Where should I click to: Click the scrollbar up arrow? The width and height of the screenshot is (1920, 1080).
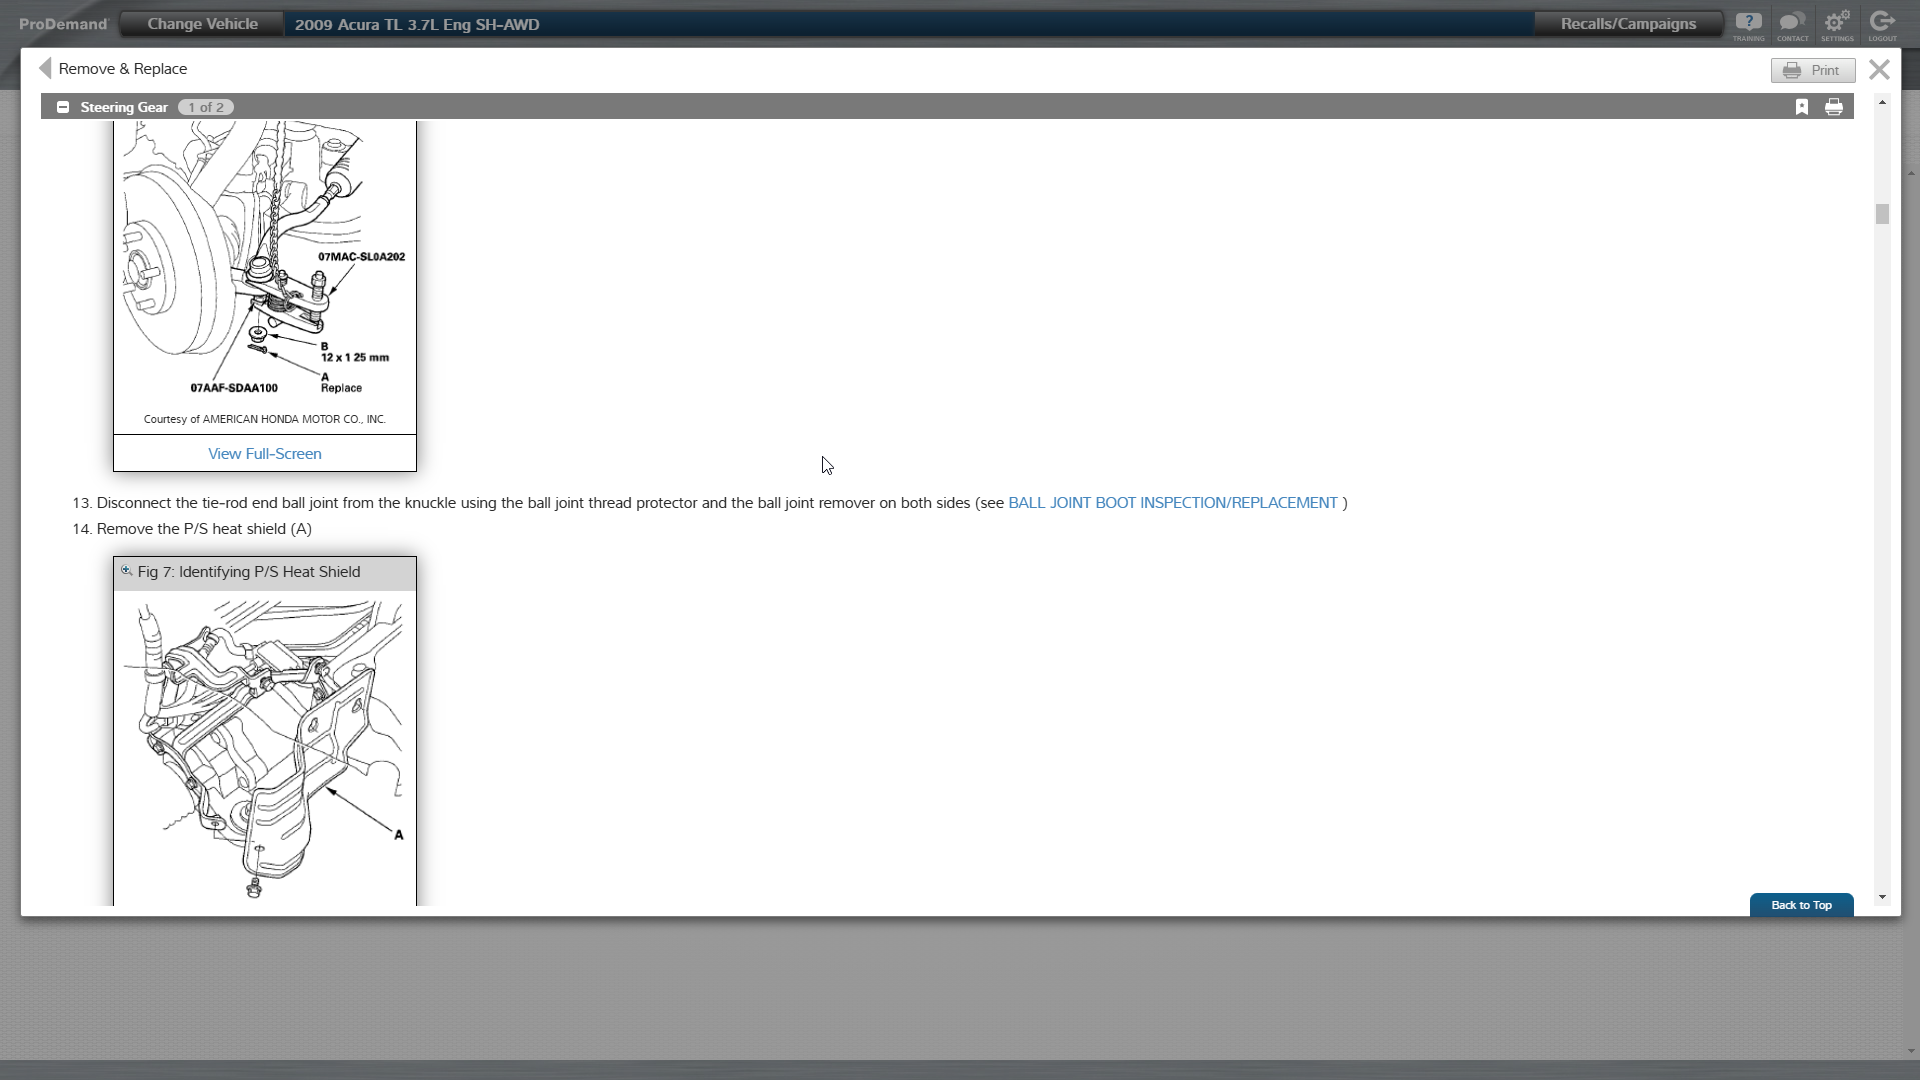pyautogui.click(x=1882, y=103)
